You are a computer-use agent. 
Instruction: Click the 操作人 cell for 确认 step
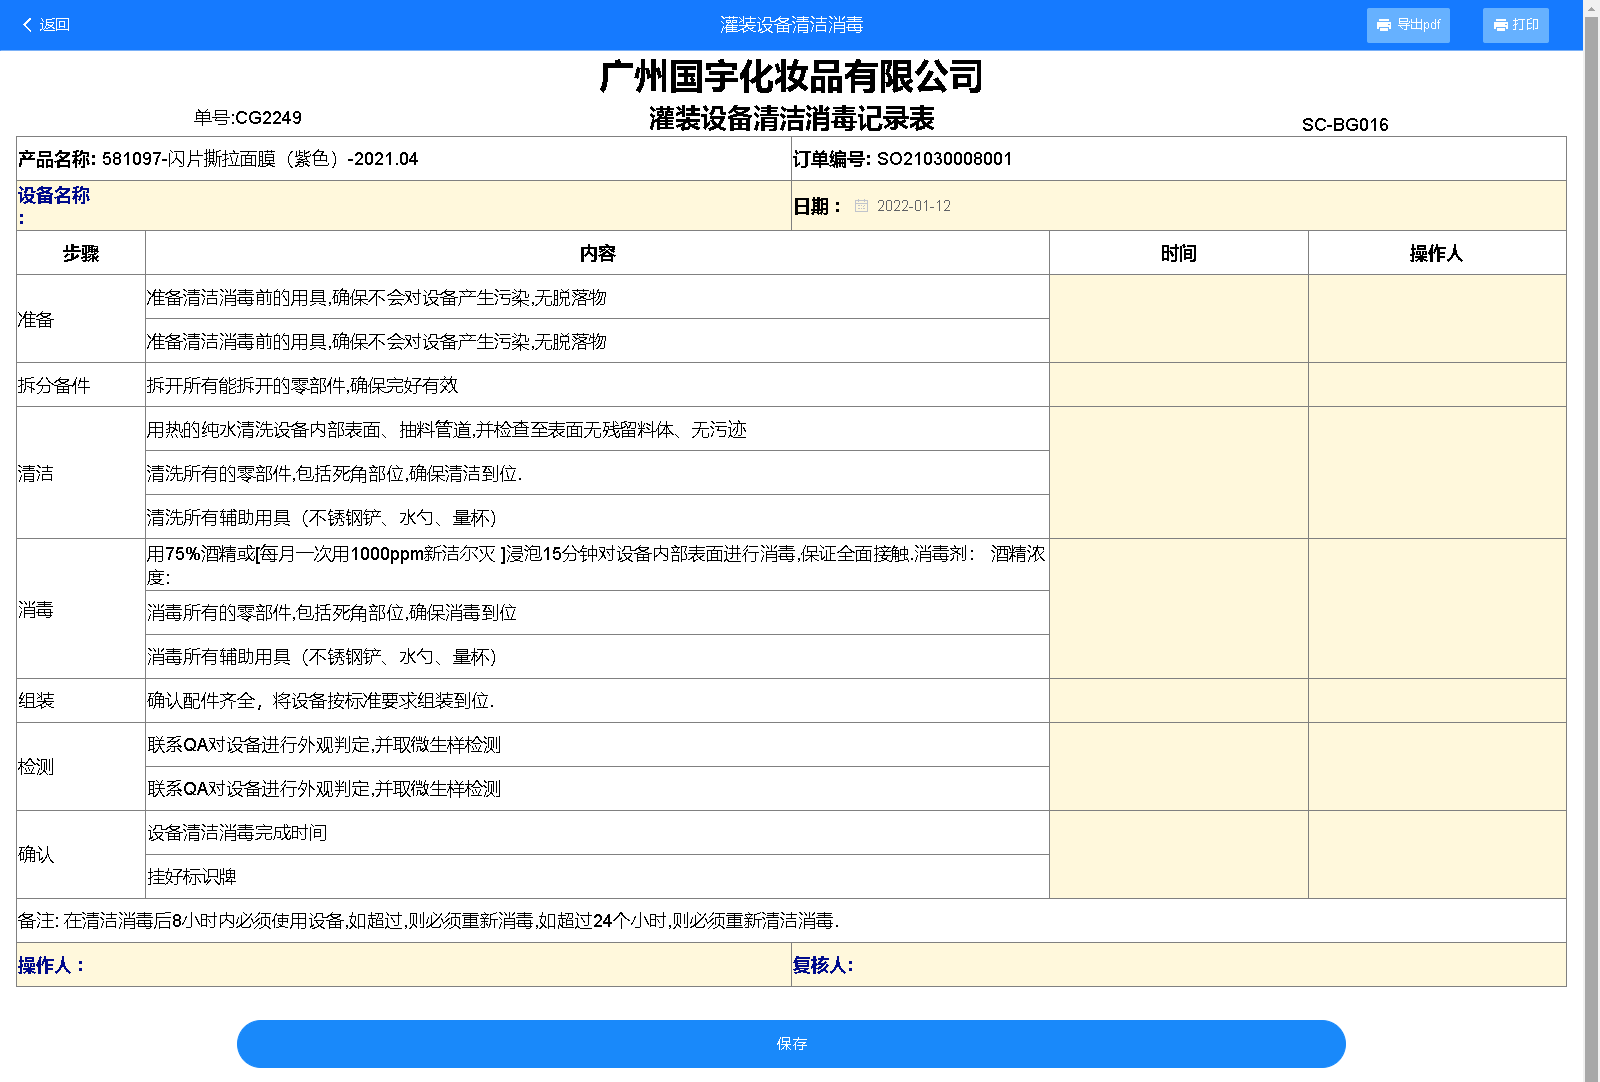click(1436, 855)
